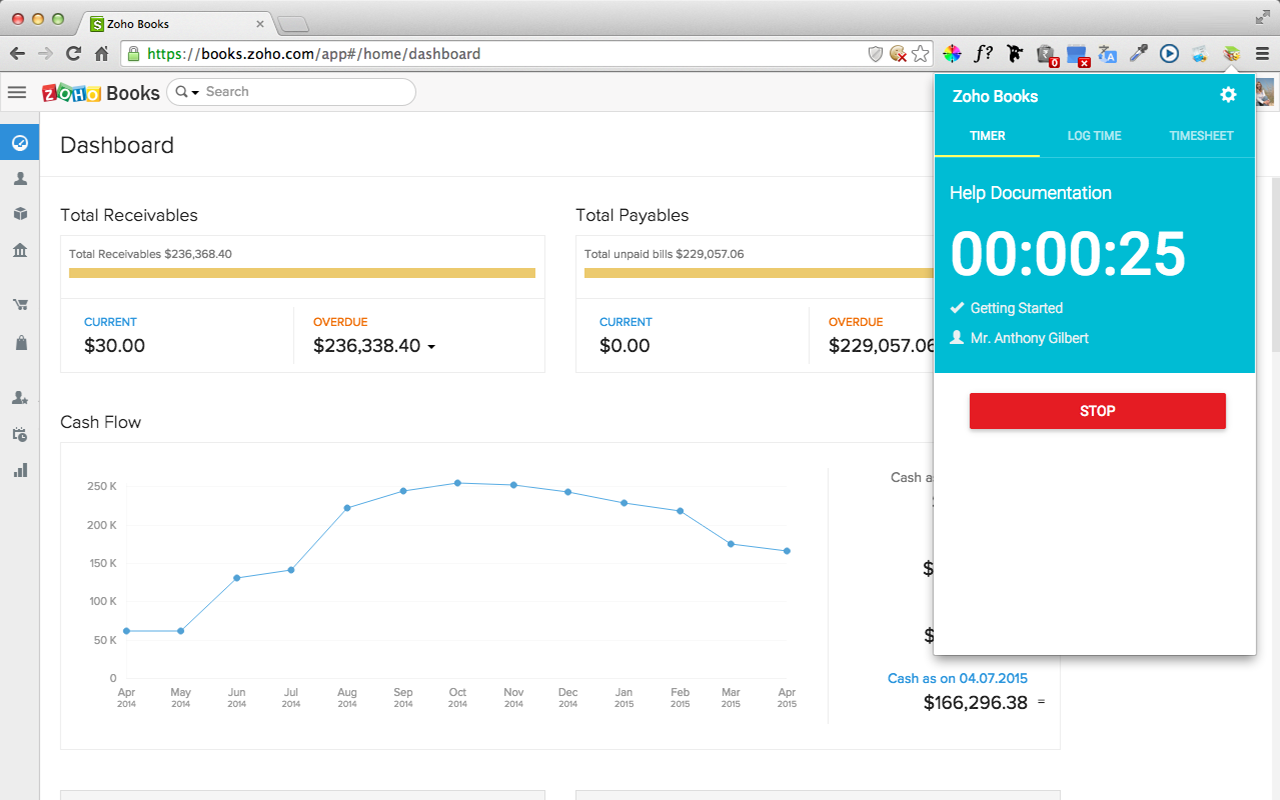Switch to the Timesheet tab
The width and height of the screenshot is (1280, 800).
1201,136
